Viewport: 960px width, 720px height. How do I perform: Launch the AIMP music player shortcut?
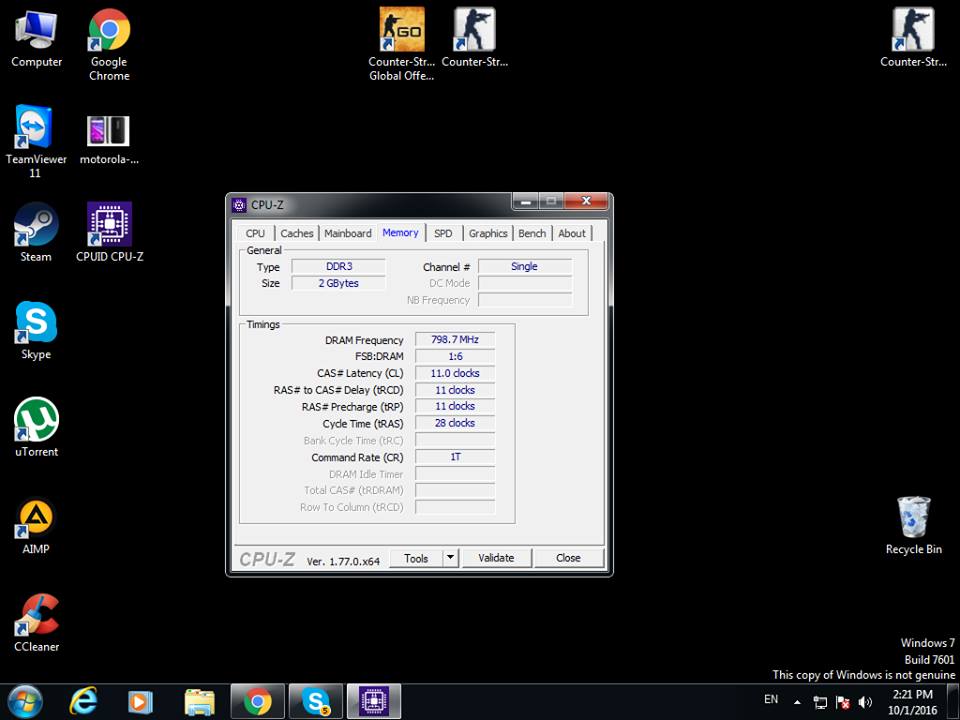point(36,519)
